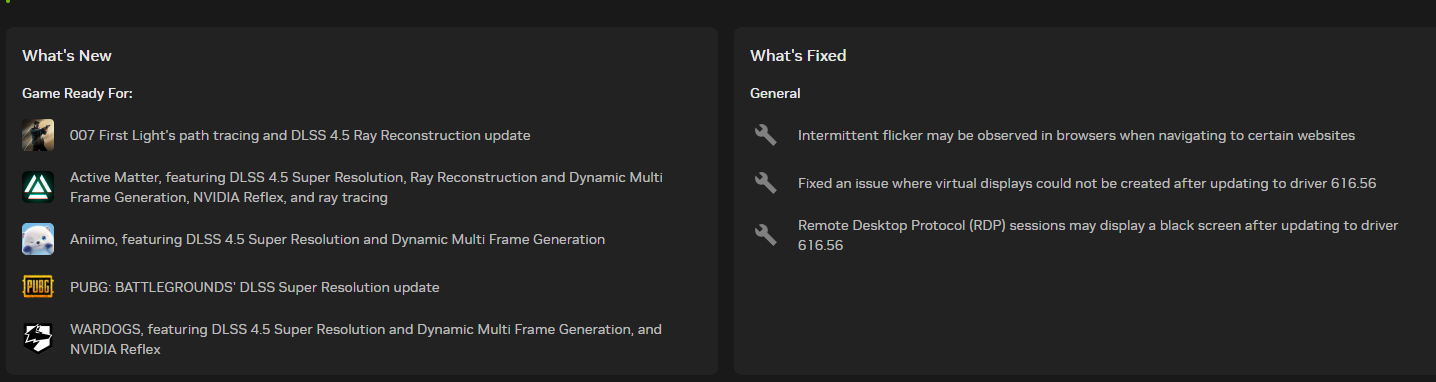
Task: Click wrench icon beside Remote Desktop Protocol fix
Action: (x=765, y=235)
